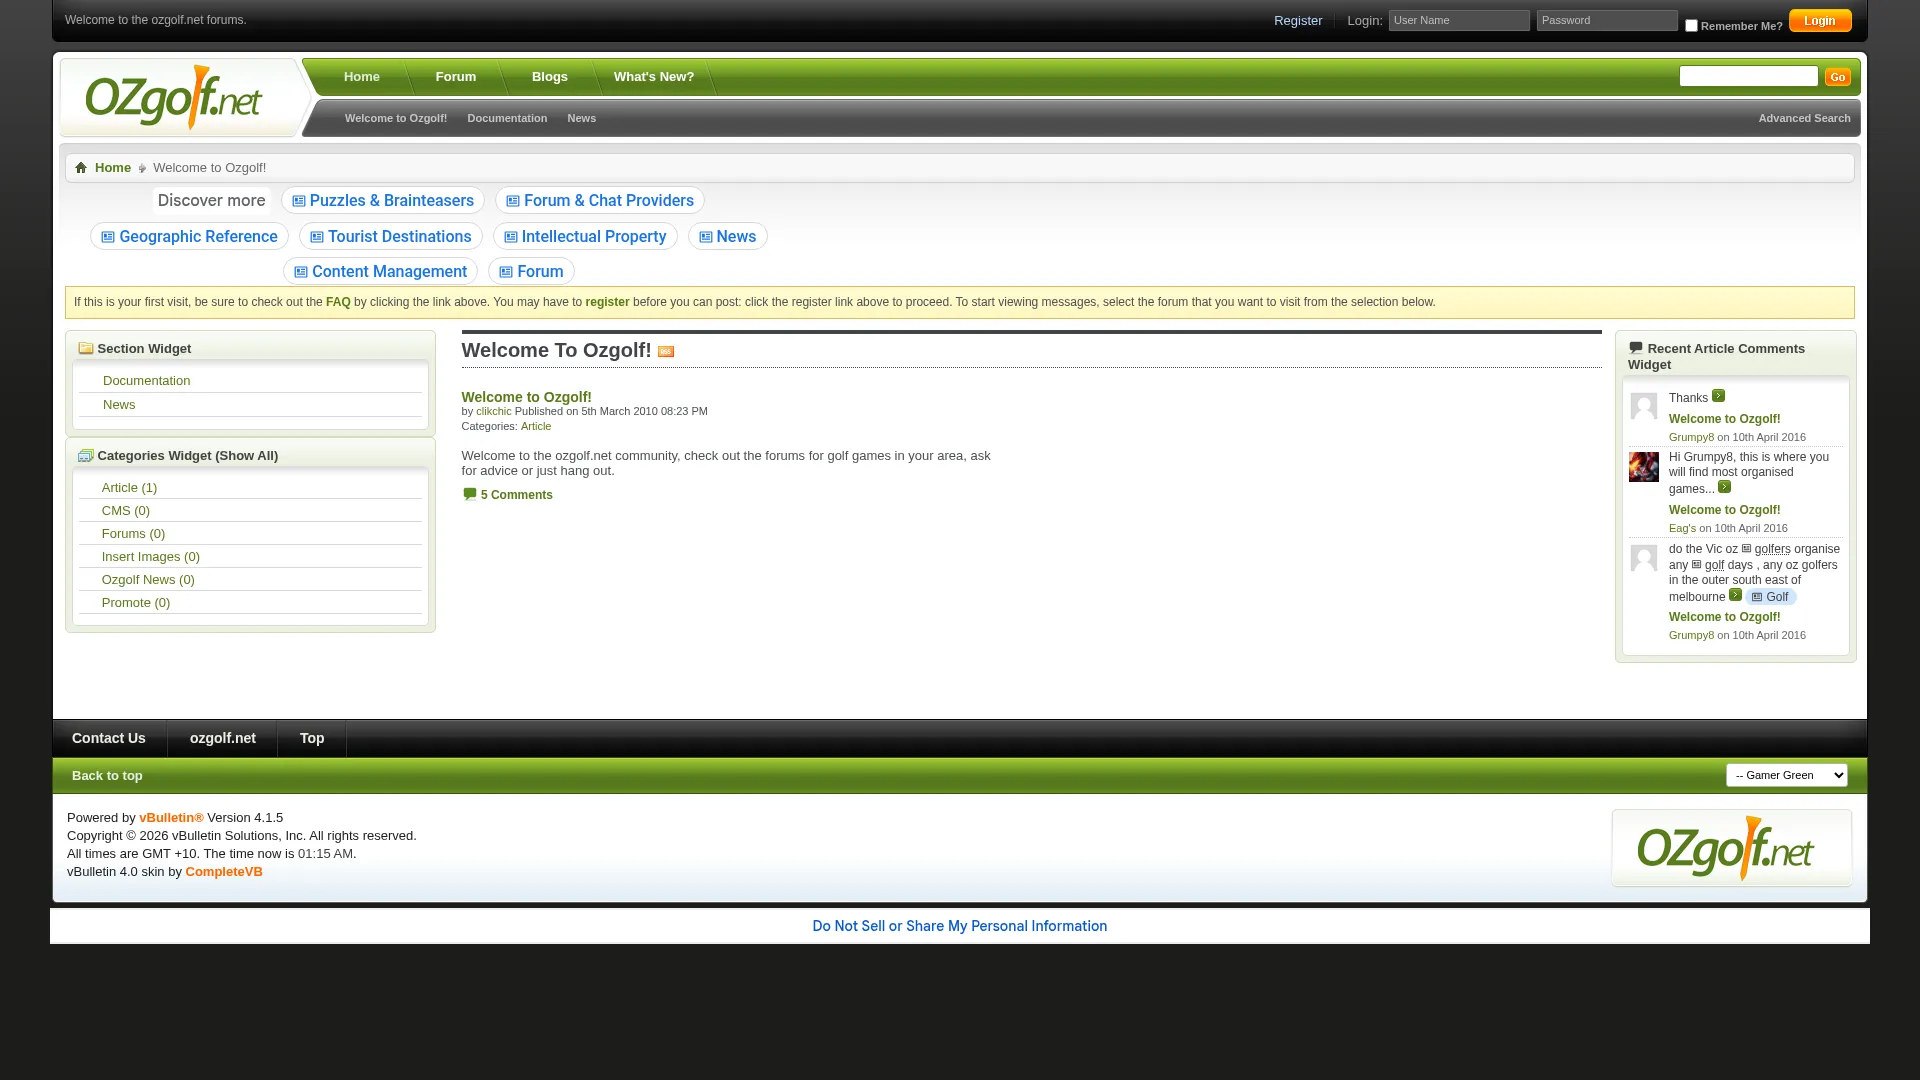Click Eag's avatar thumbnail in comments

click(x=1644, y=467)
